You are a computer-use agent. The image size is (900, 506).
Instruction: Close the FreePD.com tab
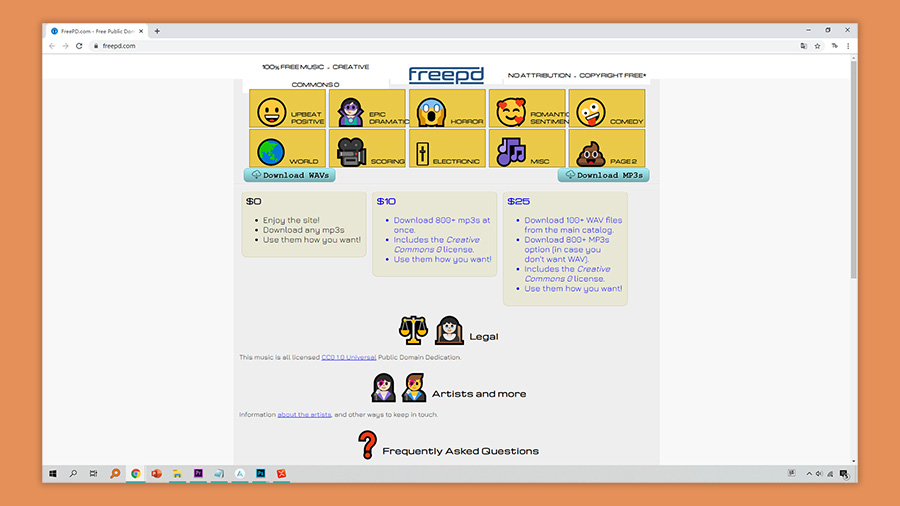pyautogui.click(x=141, y=31)
